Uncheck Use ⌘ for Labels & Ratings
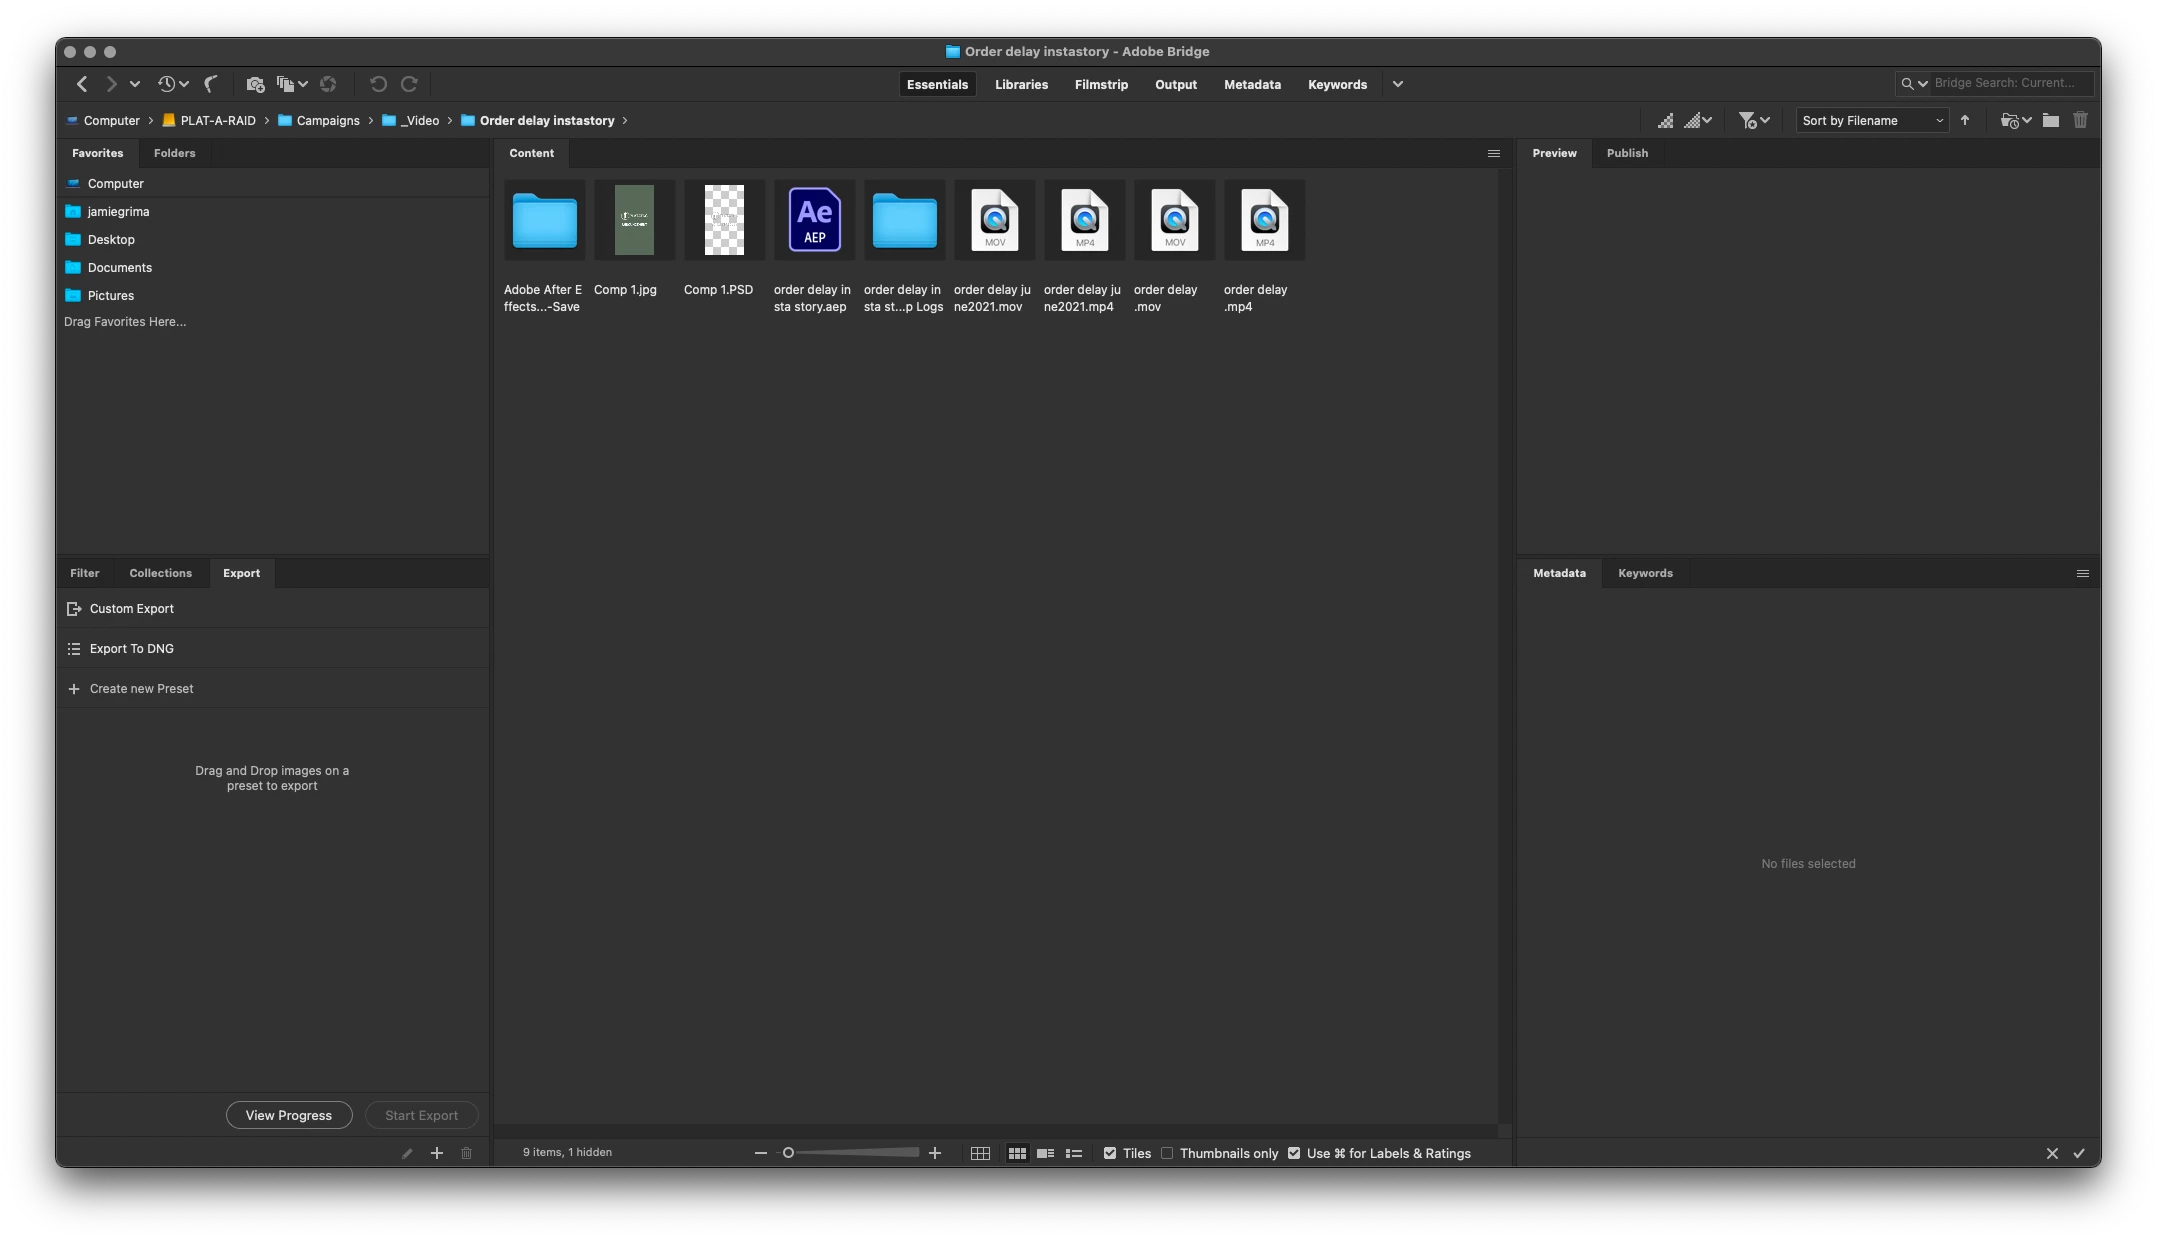The height and width of the screenshot is (1241, 2157). pos(1294,1153)
